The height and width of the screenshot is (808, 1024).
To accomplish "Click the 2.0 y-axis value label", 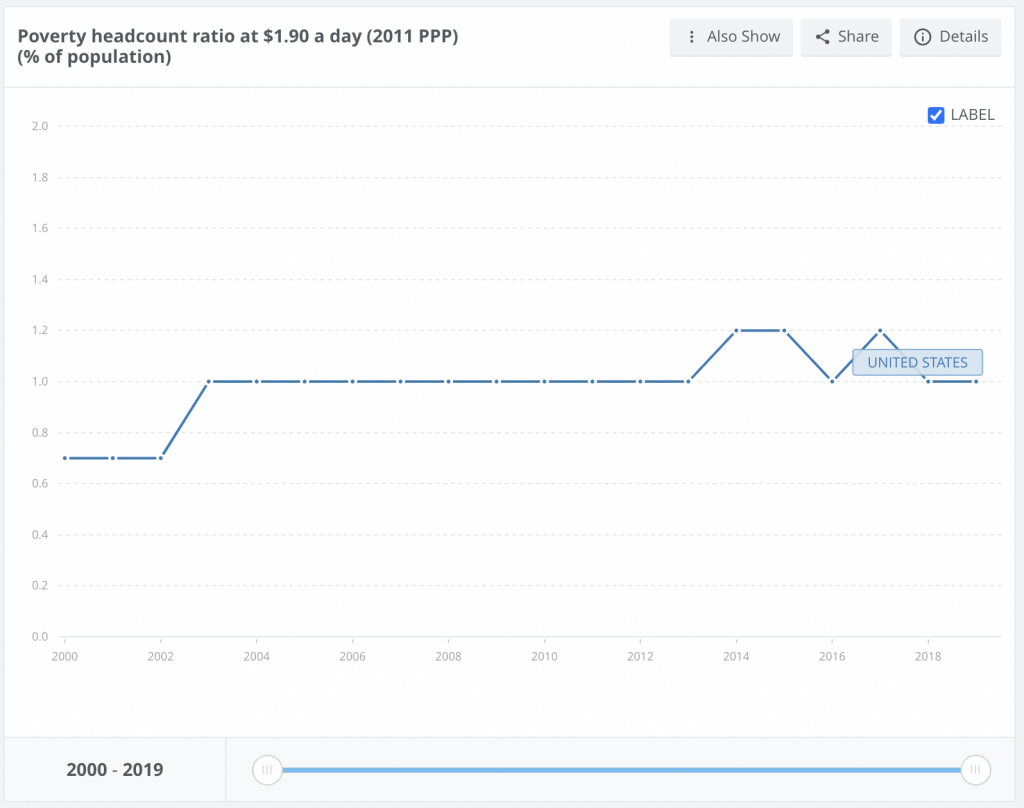I will pos(40,126).
